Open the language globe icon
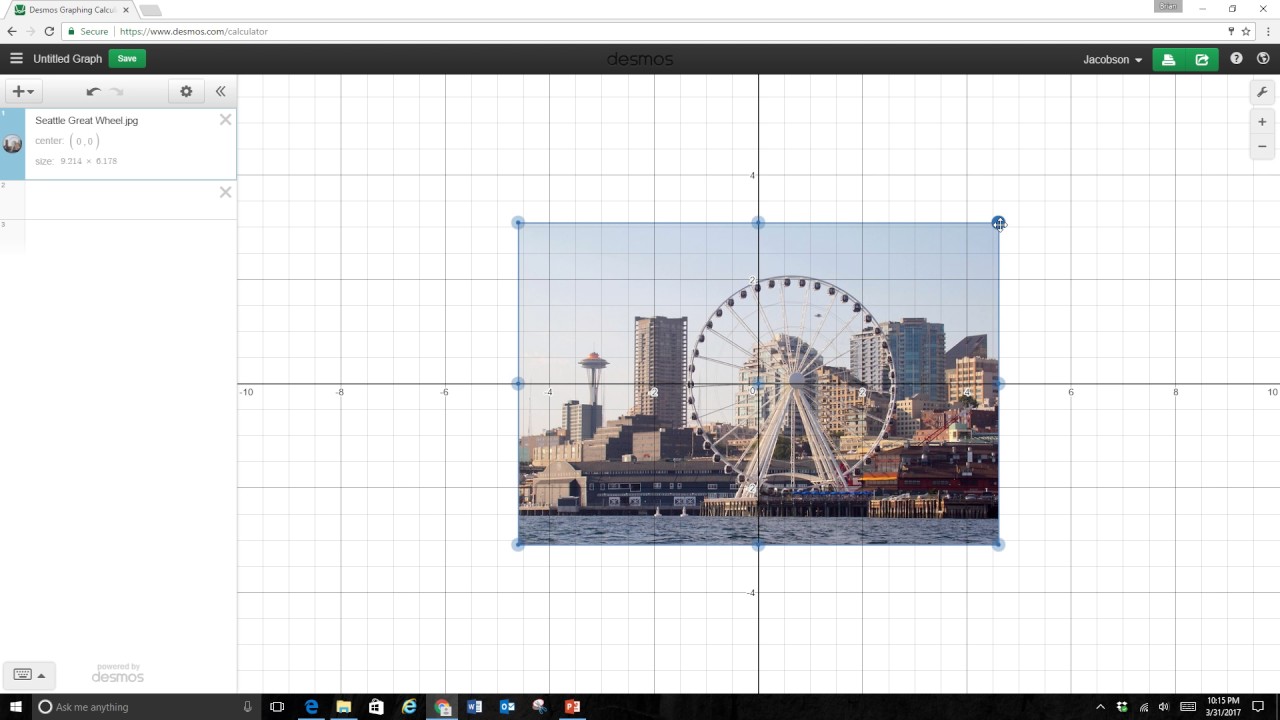 [x=1263, y=59]
